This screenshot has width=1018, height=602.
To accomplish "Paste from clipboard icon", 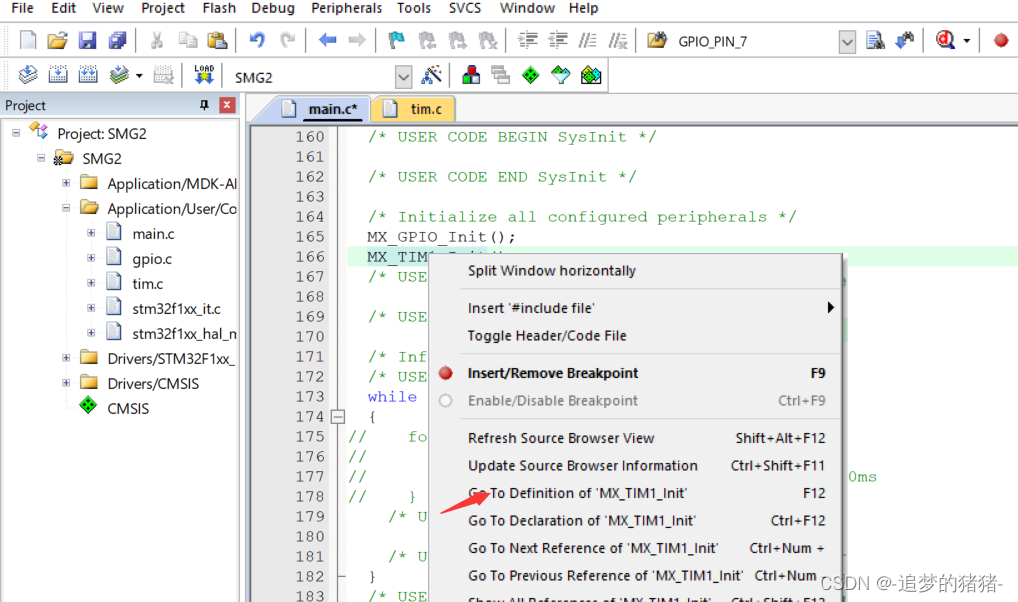I will 217,40.
